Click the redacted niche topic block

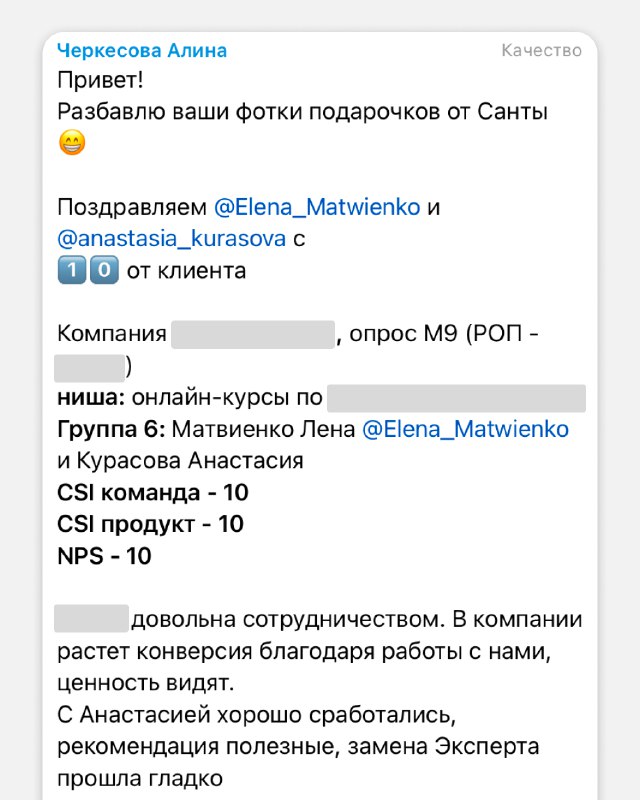tap(456, 398)
